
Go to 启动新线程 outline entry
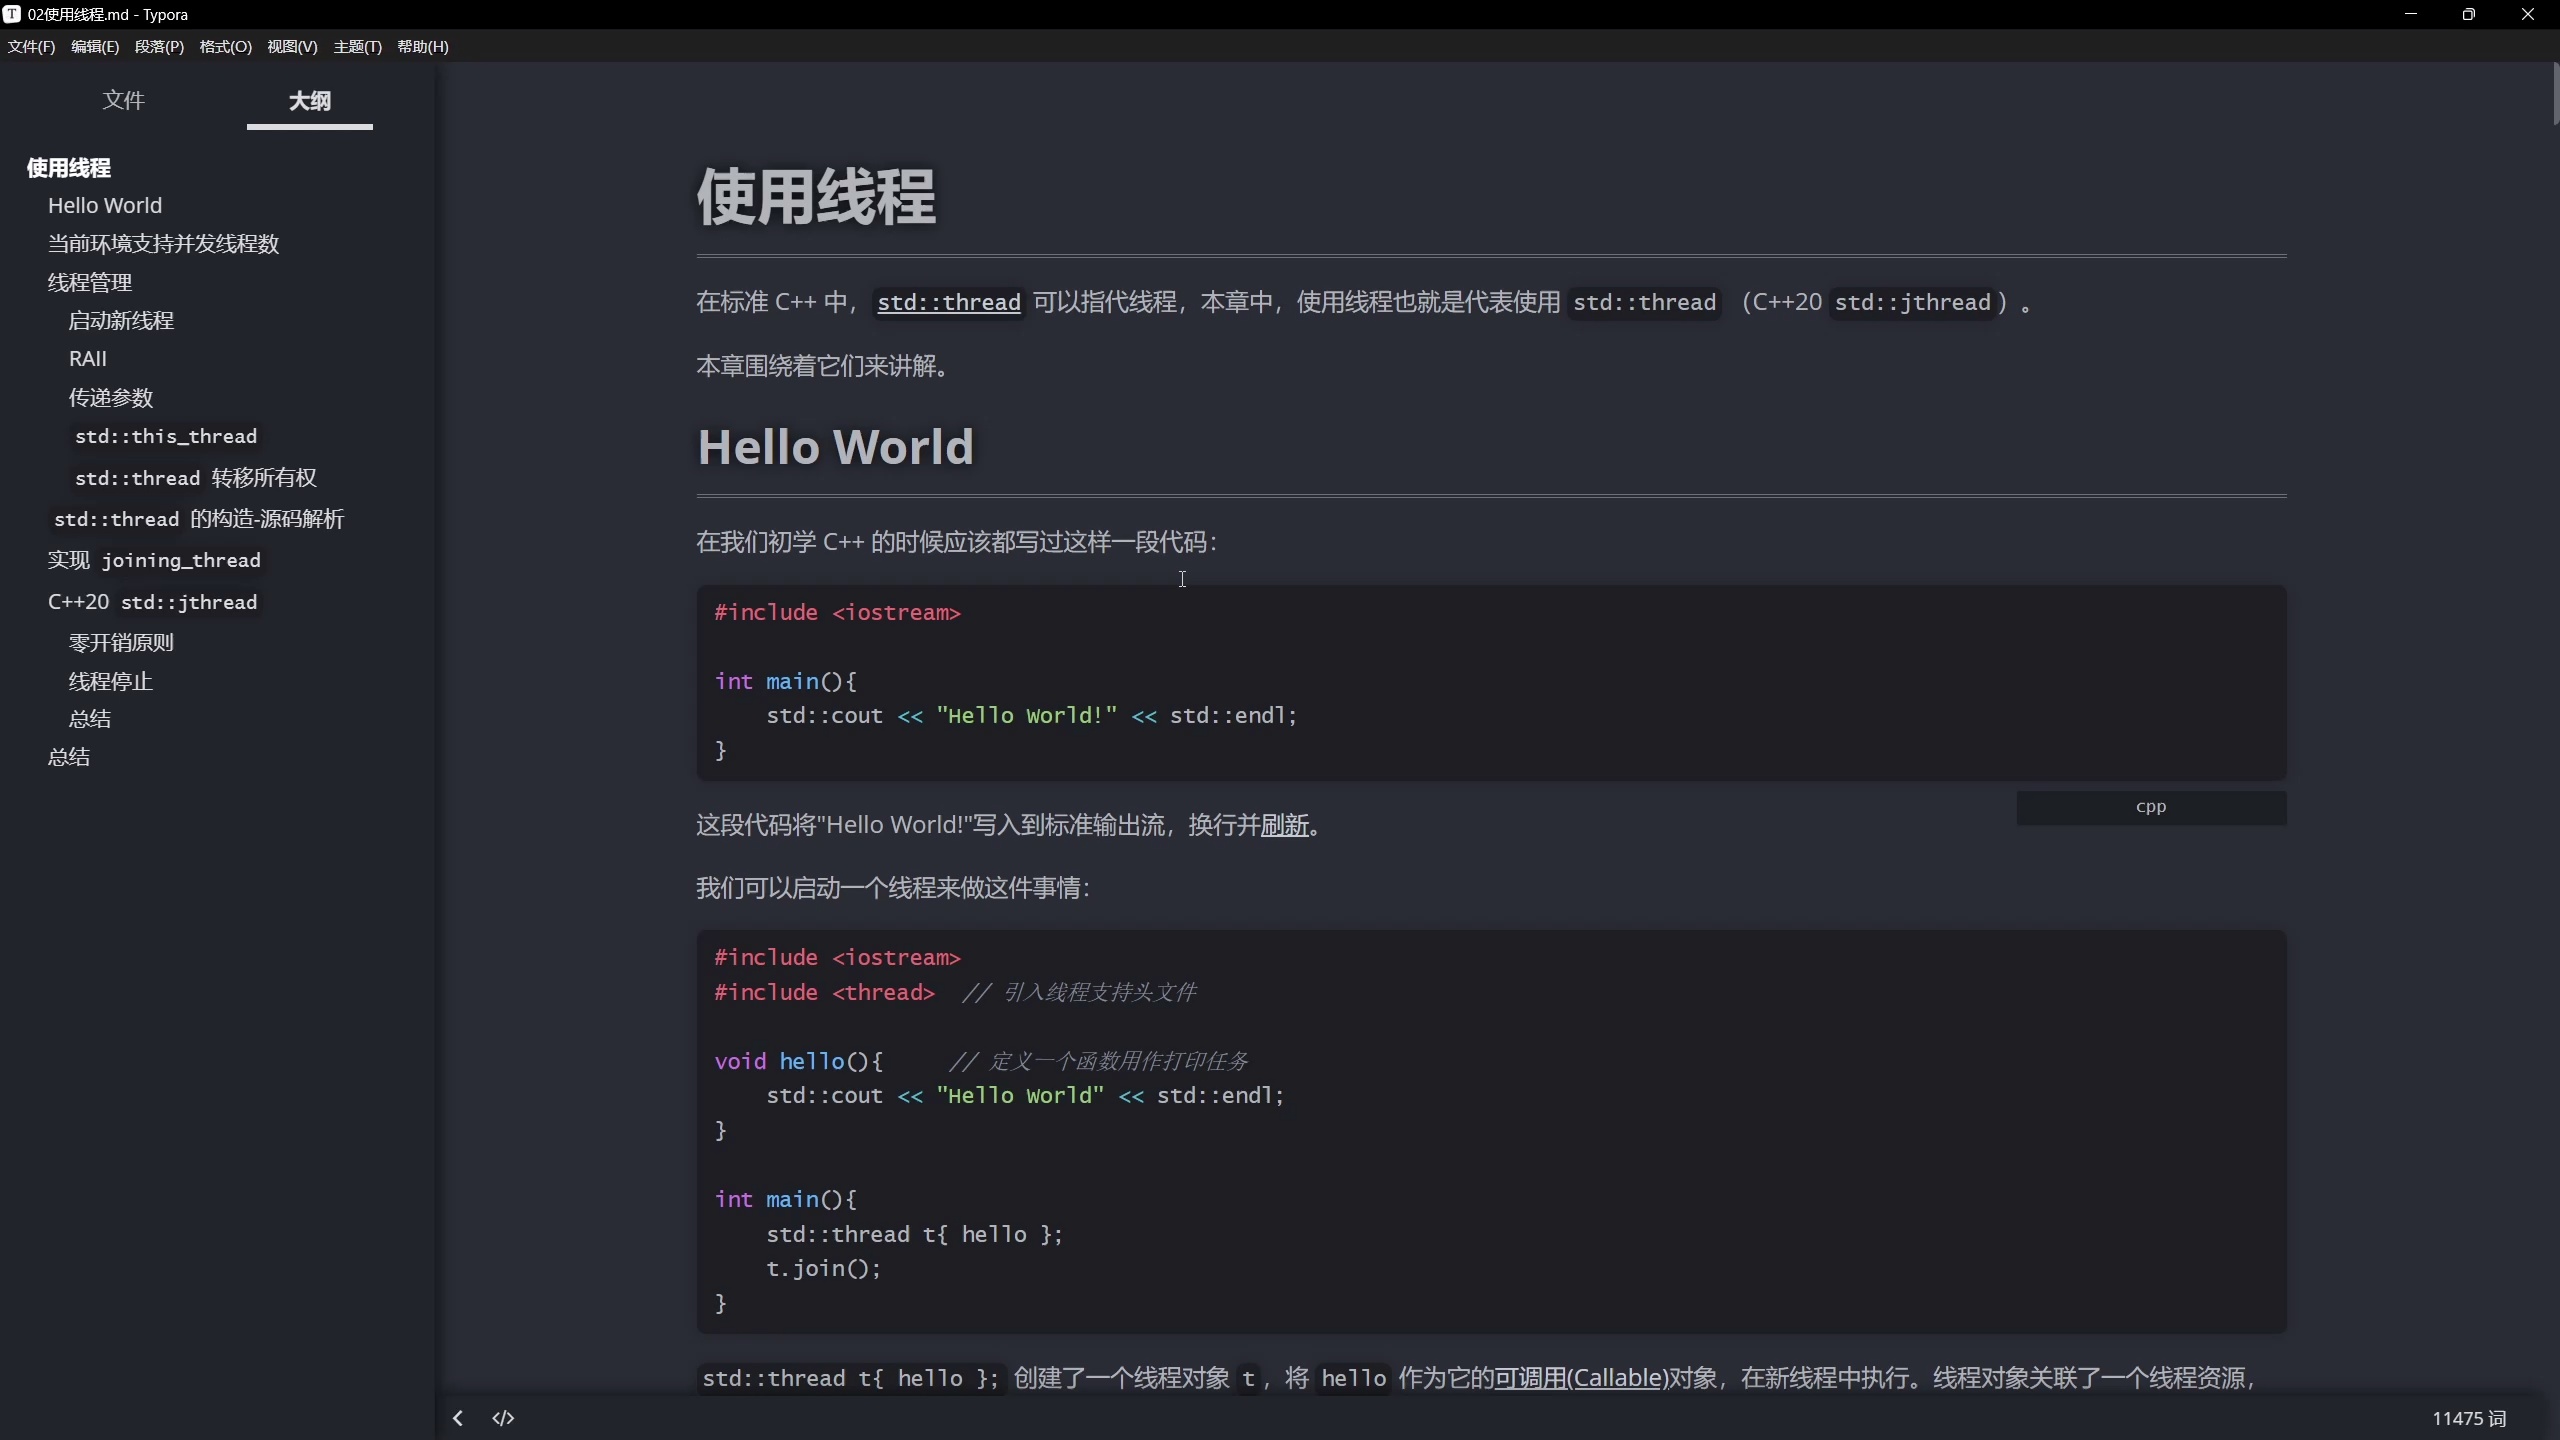121,320
